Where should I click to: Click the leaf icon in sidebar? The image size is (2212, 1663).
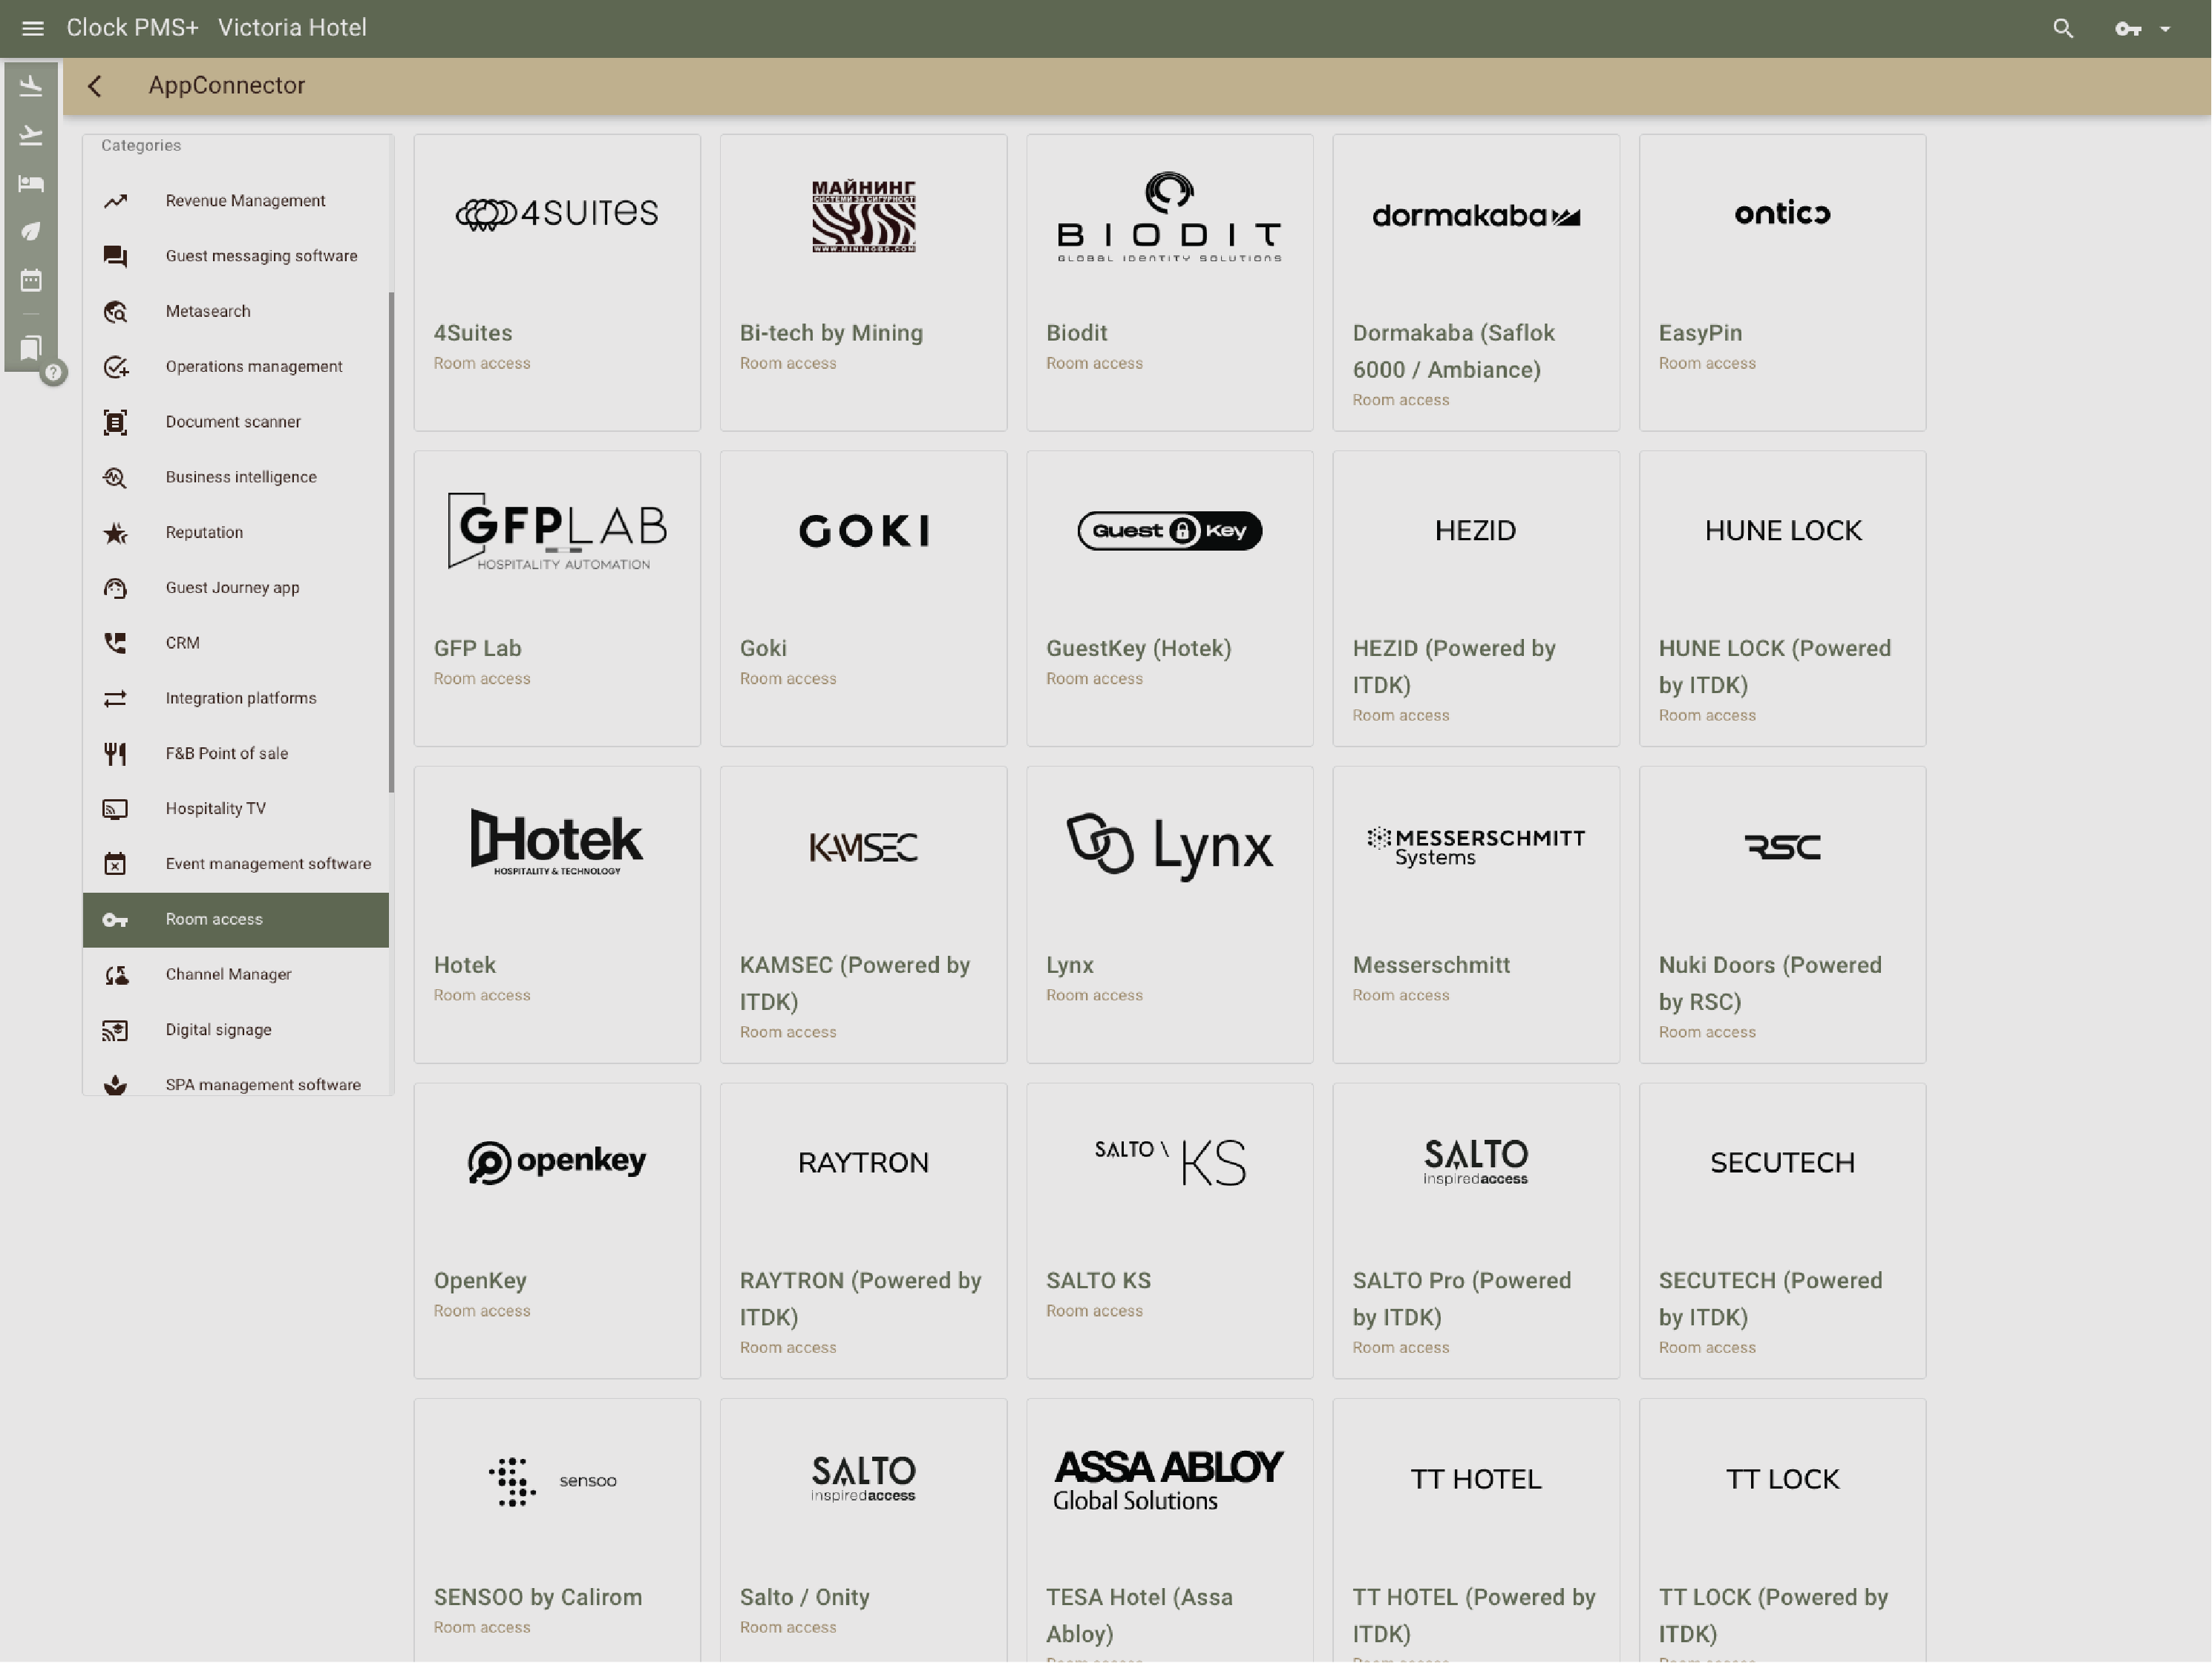pyautogui.click(x=31, y=231)
